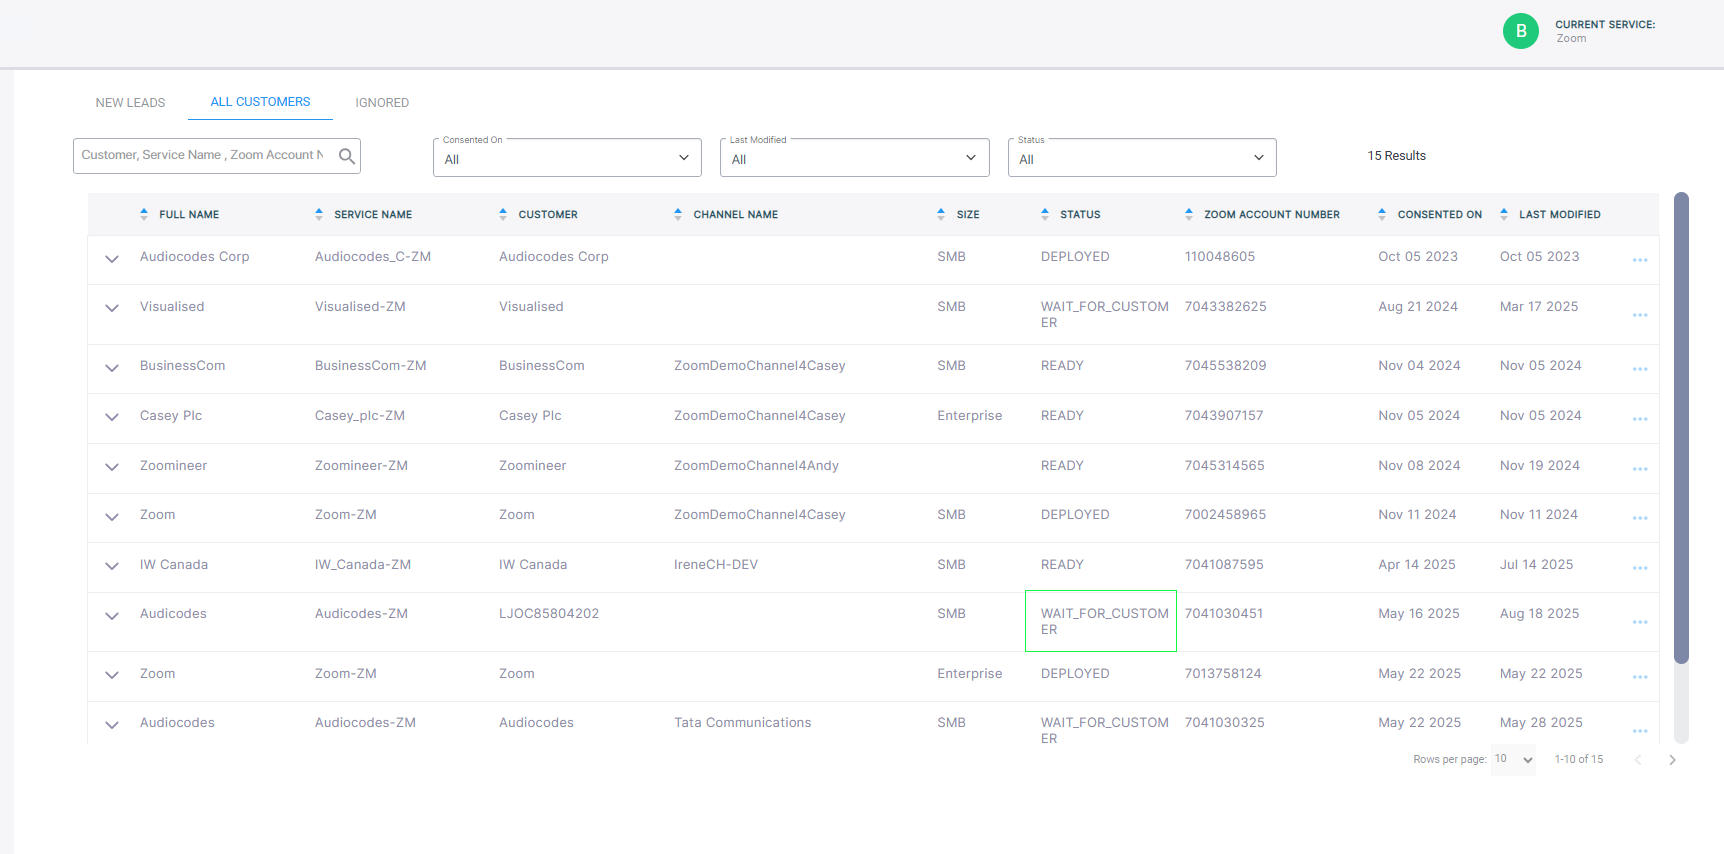Sort by Channel Name column arrows
Screen dimensions: 1724x854
pos(678,214)
